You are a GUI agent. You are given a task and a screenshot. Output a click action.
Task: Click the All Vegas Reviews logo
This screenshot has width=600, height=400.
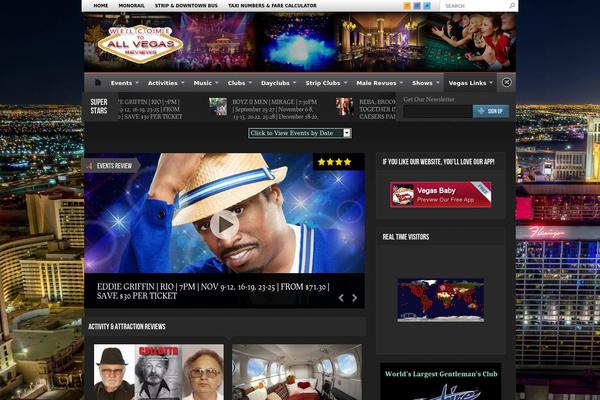click(x=140, y=43)
